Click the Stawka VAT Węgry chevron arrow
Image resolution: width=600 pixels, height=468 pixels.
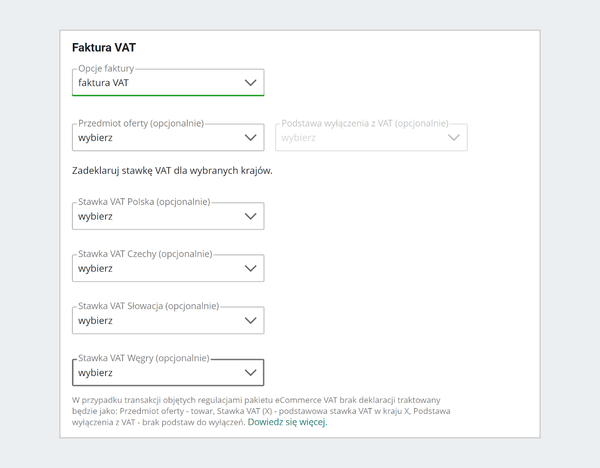click(250, 373)
